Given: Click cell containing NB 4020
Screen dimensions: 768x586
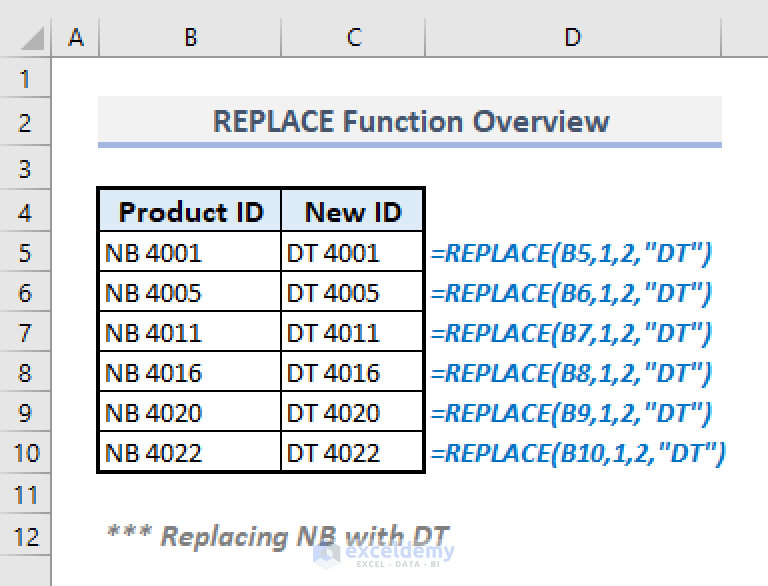Looking at the screenshot, I should 190,412.
